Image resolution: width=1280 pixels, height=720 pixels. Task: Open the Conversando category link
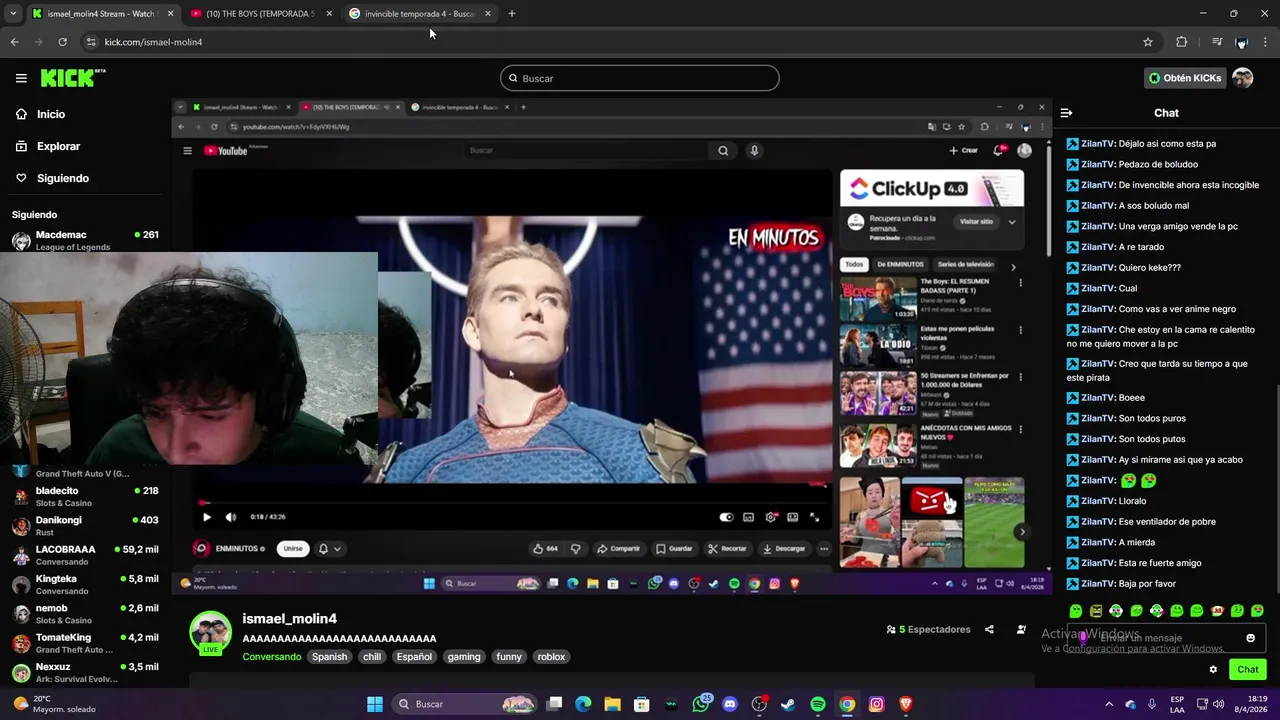[271, 657]
